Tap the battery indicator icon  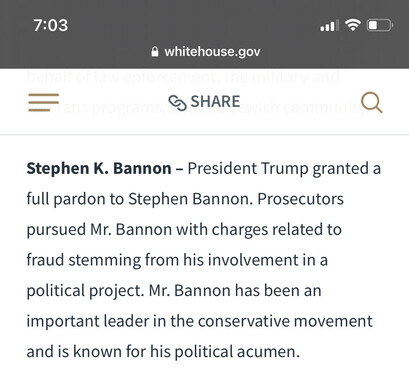pos(380,25)
